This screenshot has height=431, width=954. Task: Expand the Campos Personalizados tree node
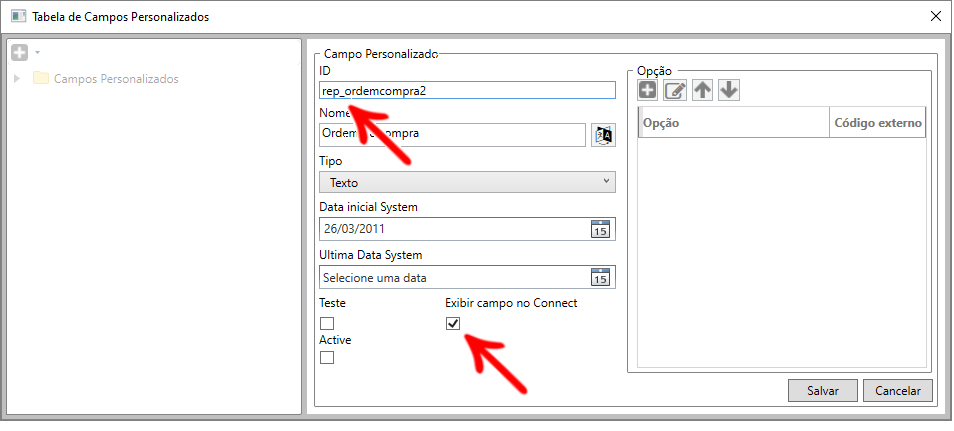(x=17, y=79)
